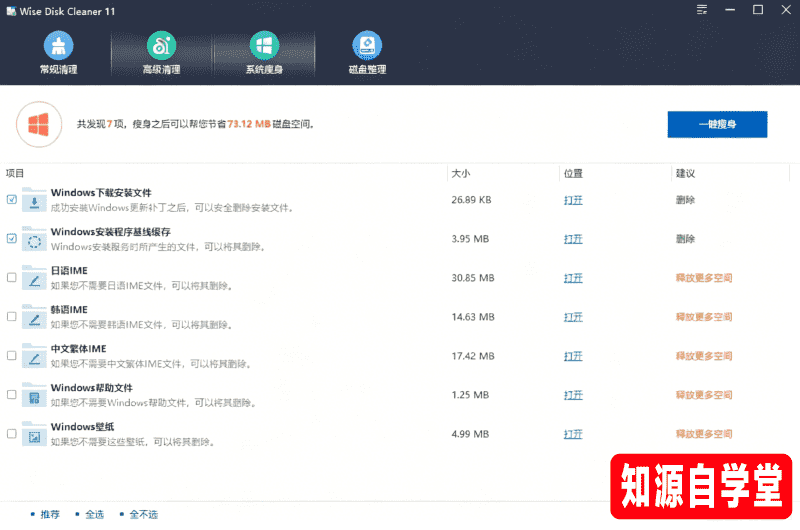Click the Windows帮助文件 folder icon
800x530 pixels.
point(34,395)
